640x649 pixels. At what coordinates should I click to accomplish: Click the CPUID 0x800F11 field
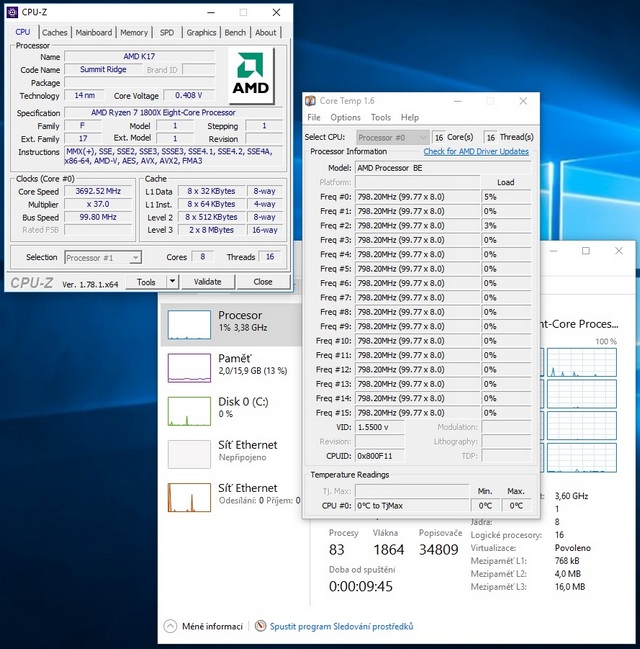(x=380, y=456)
